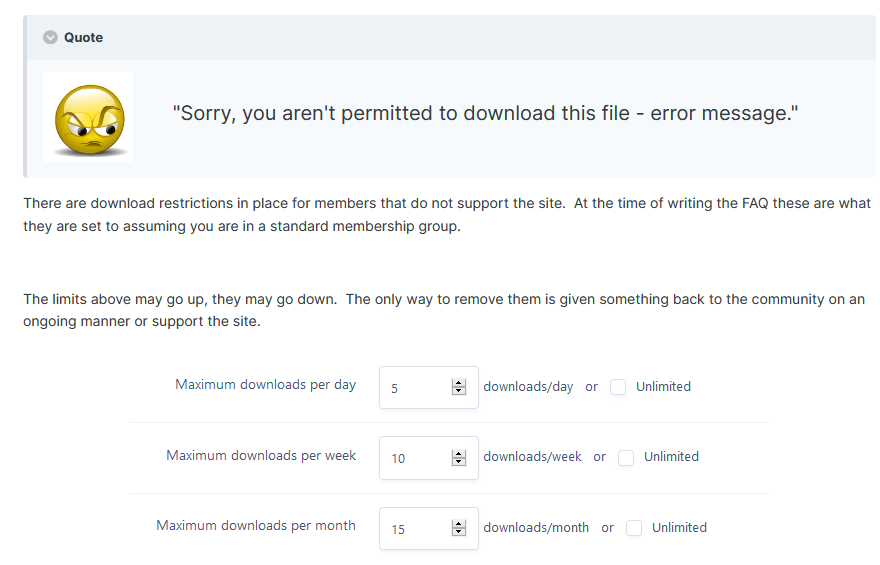Image resolution: width=880 pixels, height=565 pixels.
Task: Click the Maximum downloads per week label
Action: (261, 456)
